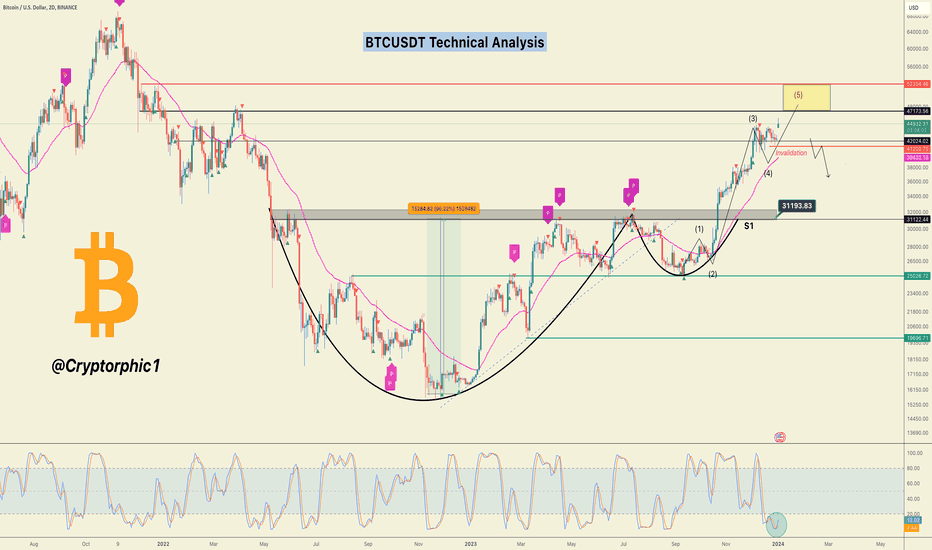932x550 pixels.
Task: Click Oct on the time axis
Action: point(86,543)
